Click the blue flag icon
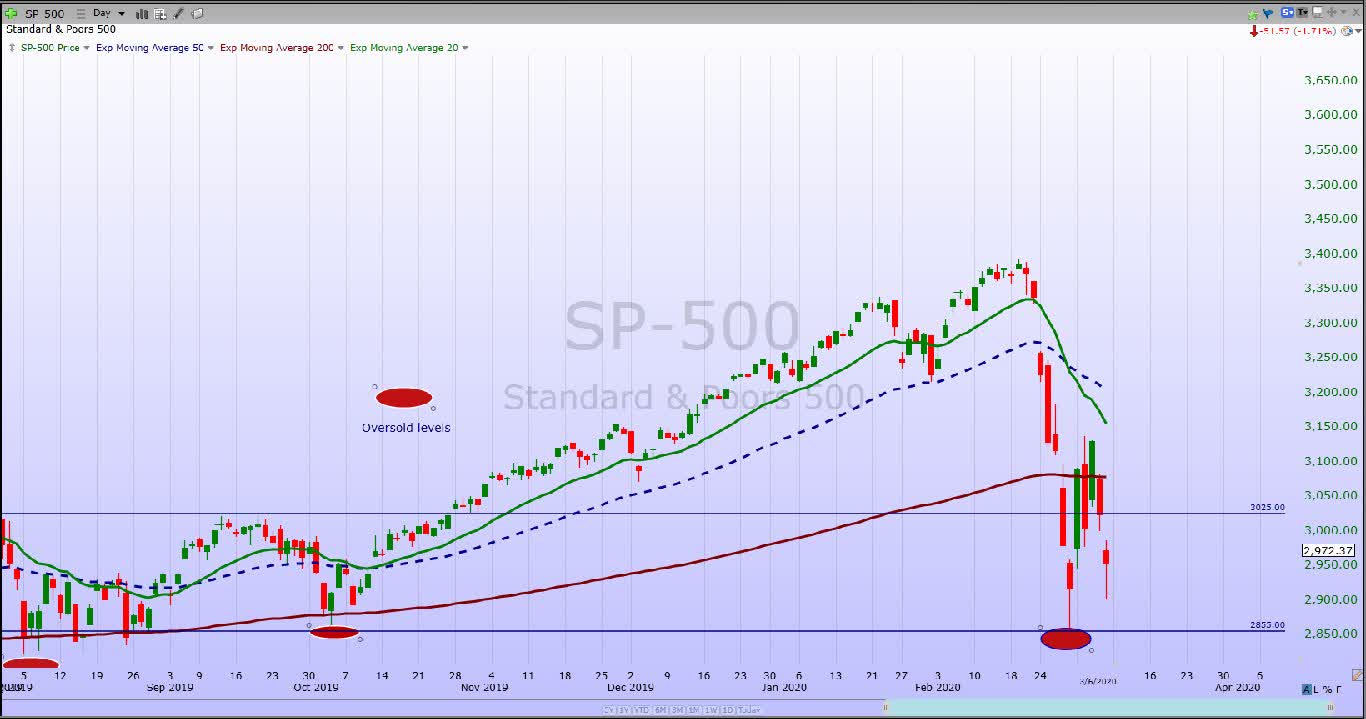Screen dimensions: 1366x719 [x=1268, y=13]
